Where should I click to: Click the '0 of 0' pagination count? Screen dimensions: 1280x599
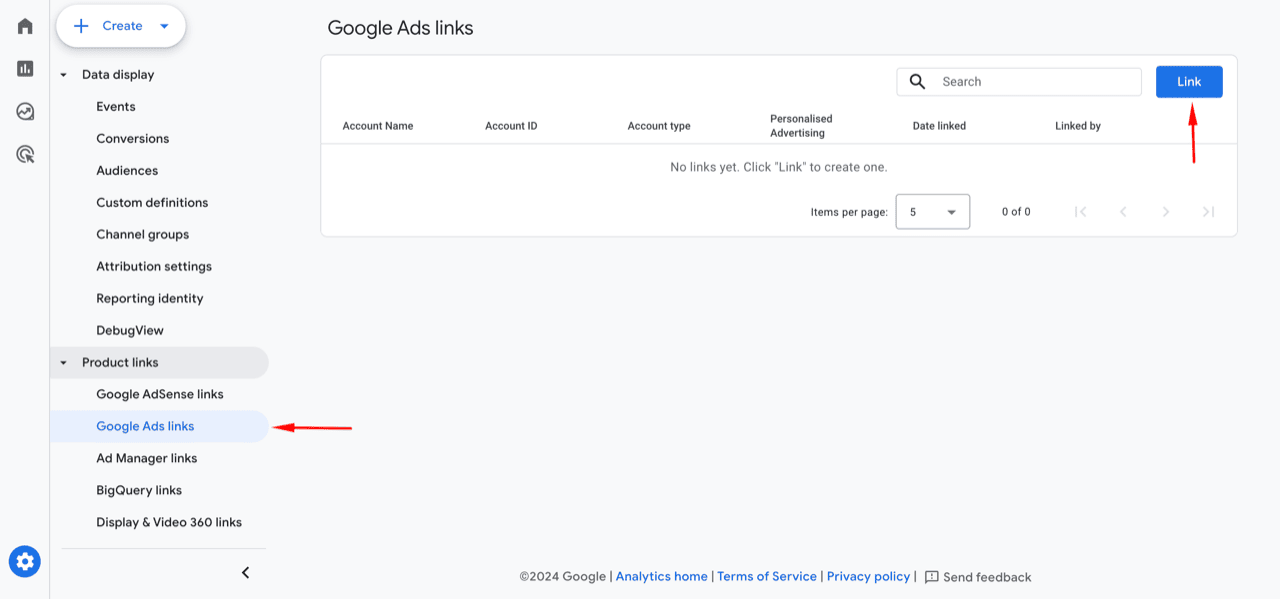[x=1016, y=212]
